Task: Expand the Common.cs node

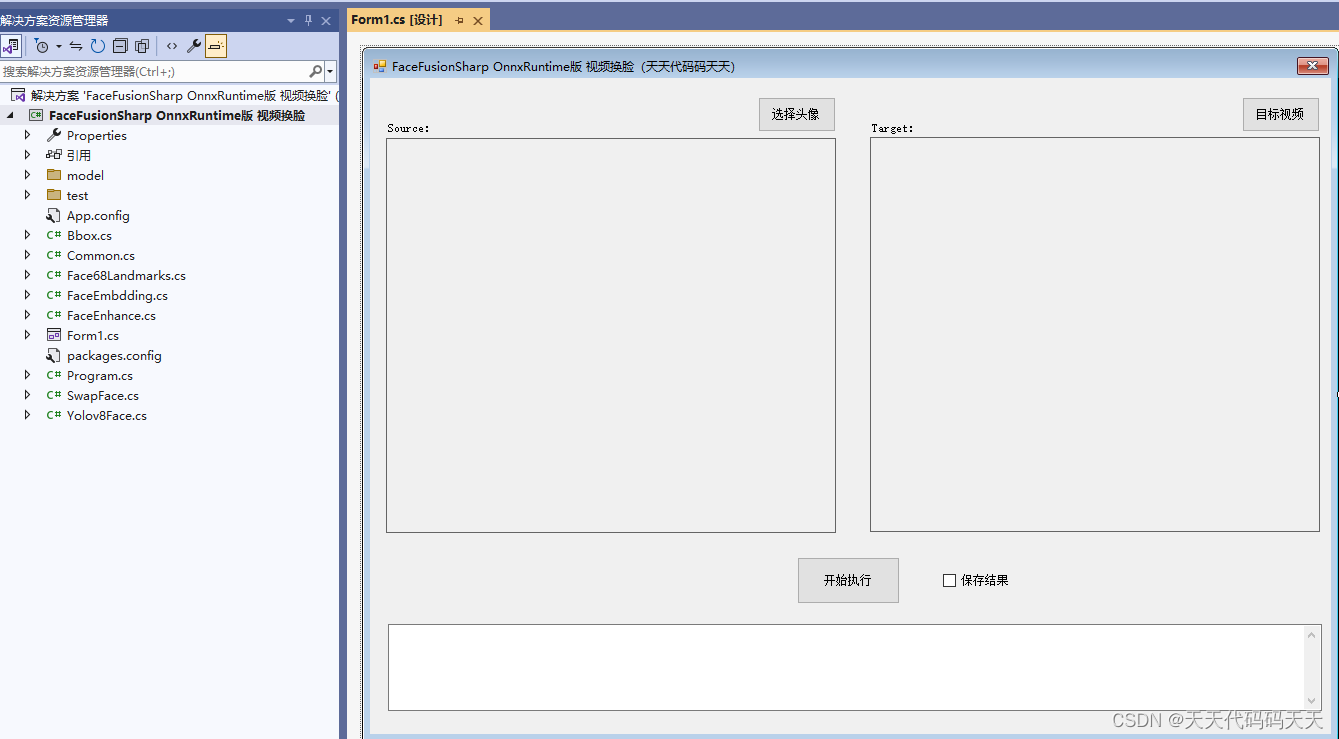Action: coord(28,255)
